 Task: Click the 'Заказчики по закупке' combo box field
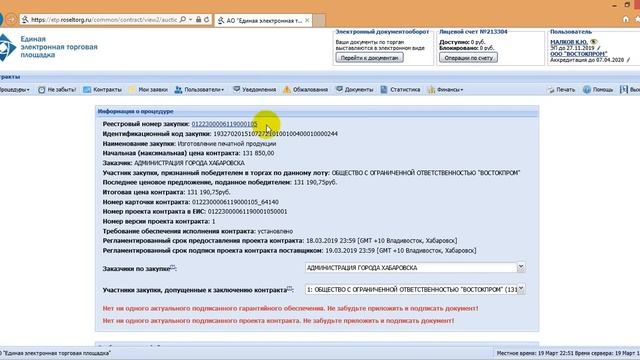click(411, 268)
